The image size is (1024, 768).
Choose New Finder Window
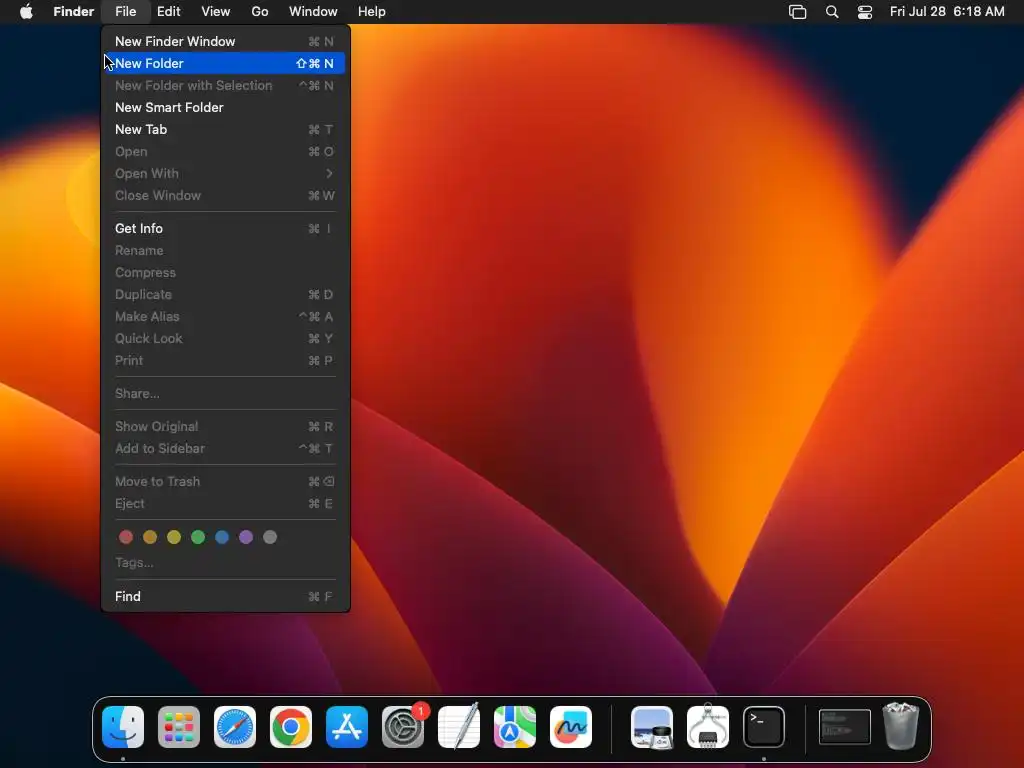click(225, 41)
